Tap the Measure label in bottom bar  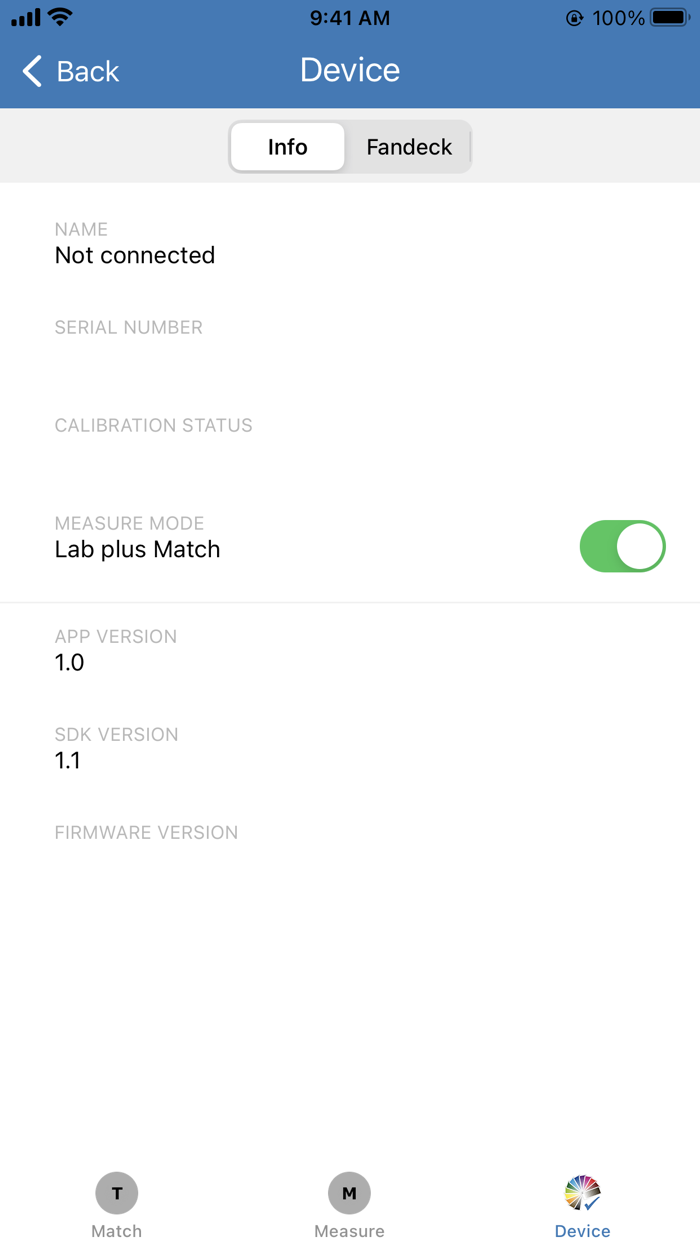point(349,1231)
